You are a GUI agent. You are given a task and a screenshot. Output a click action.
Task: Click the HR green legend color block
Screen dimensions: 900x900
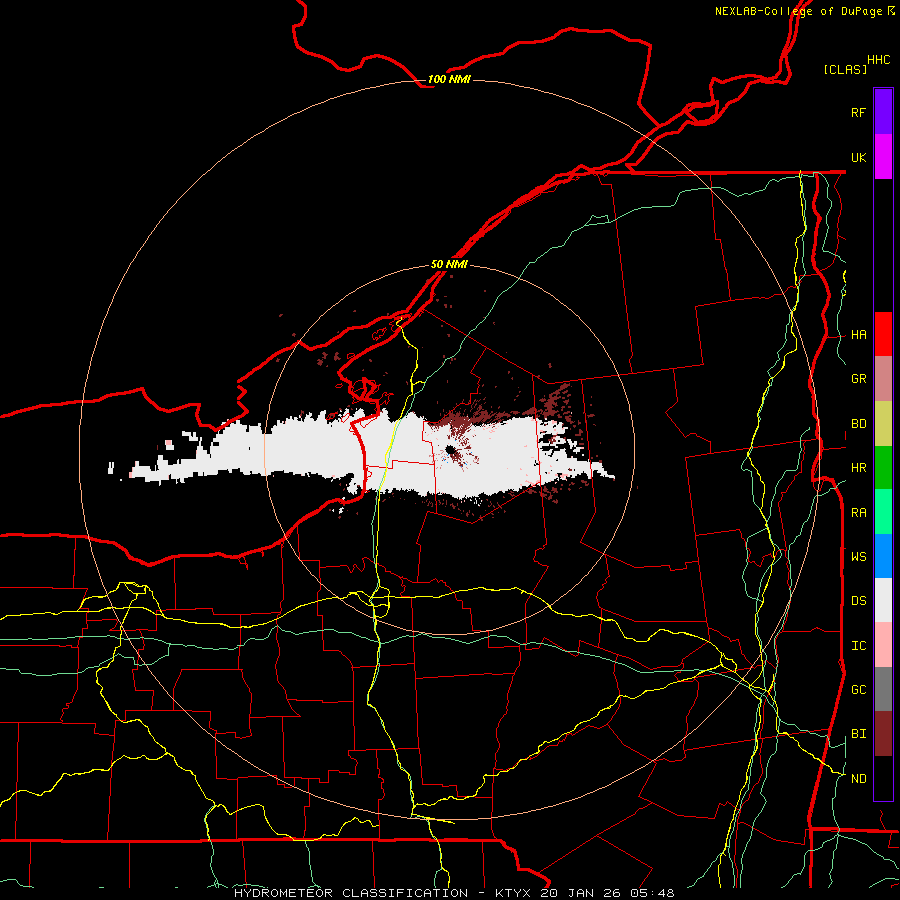click(x=883, y=467)
